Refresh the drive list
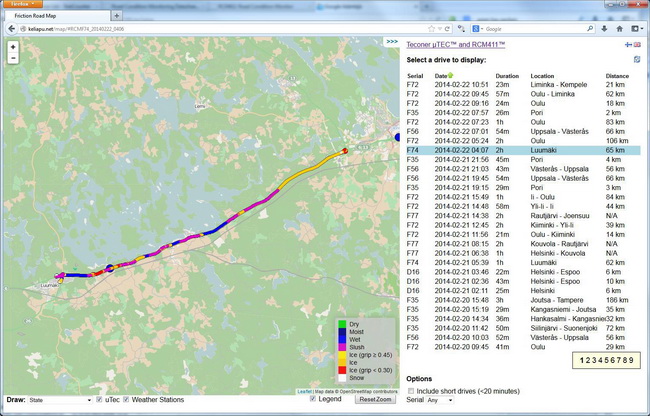 (x=637, y=60)
